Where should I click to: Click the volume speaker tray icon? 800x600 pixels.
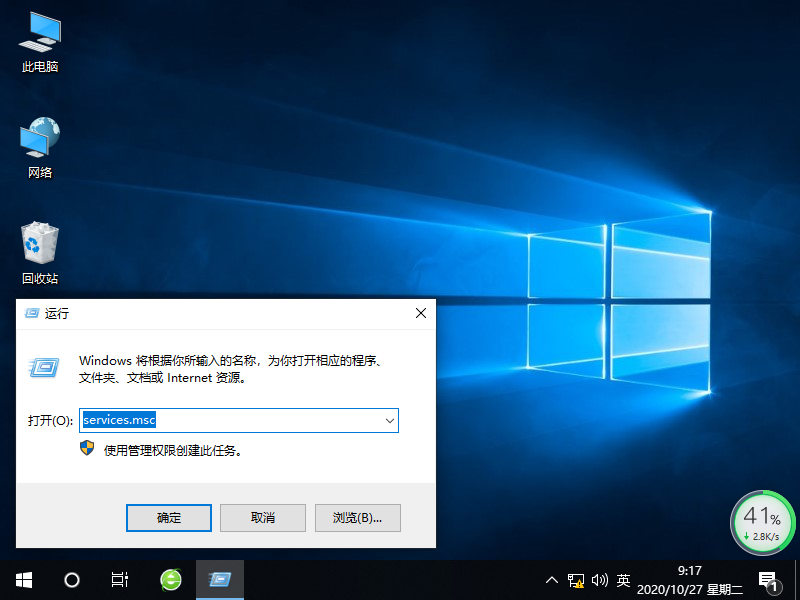pyautogui.click(x=599, y=580)
